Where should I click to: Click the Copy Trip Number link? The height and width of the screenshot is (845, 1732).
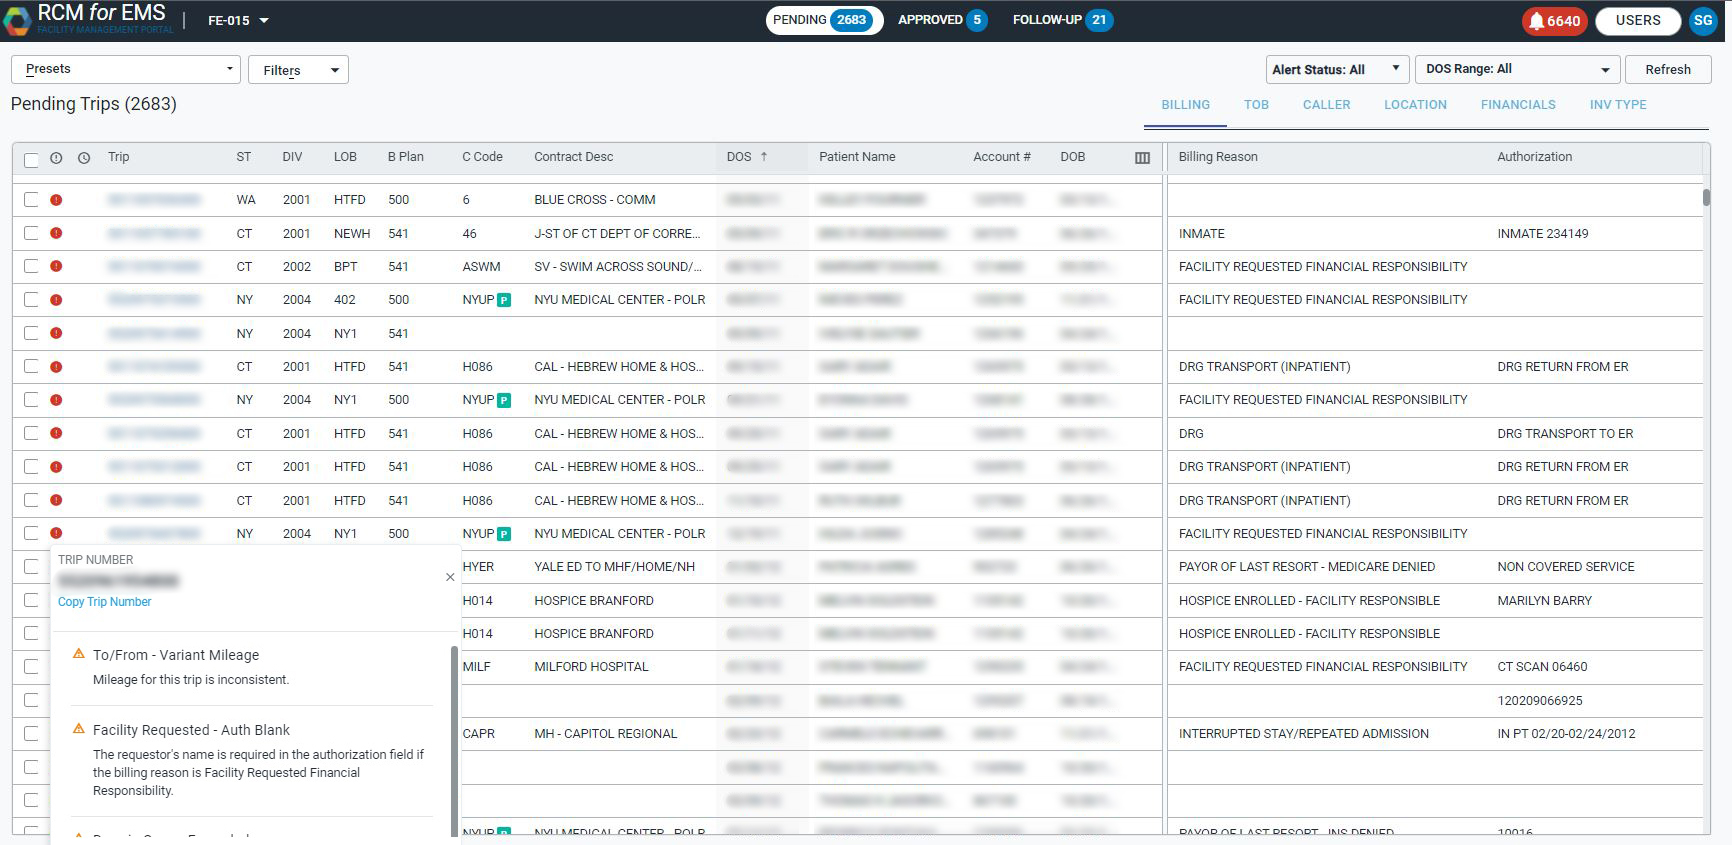pos(105,602)
